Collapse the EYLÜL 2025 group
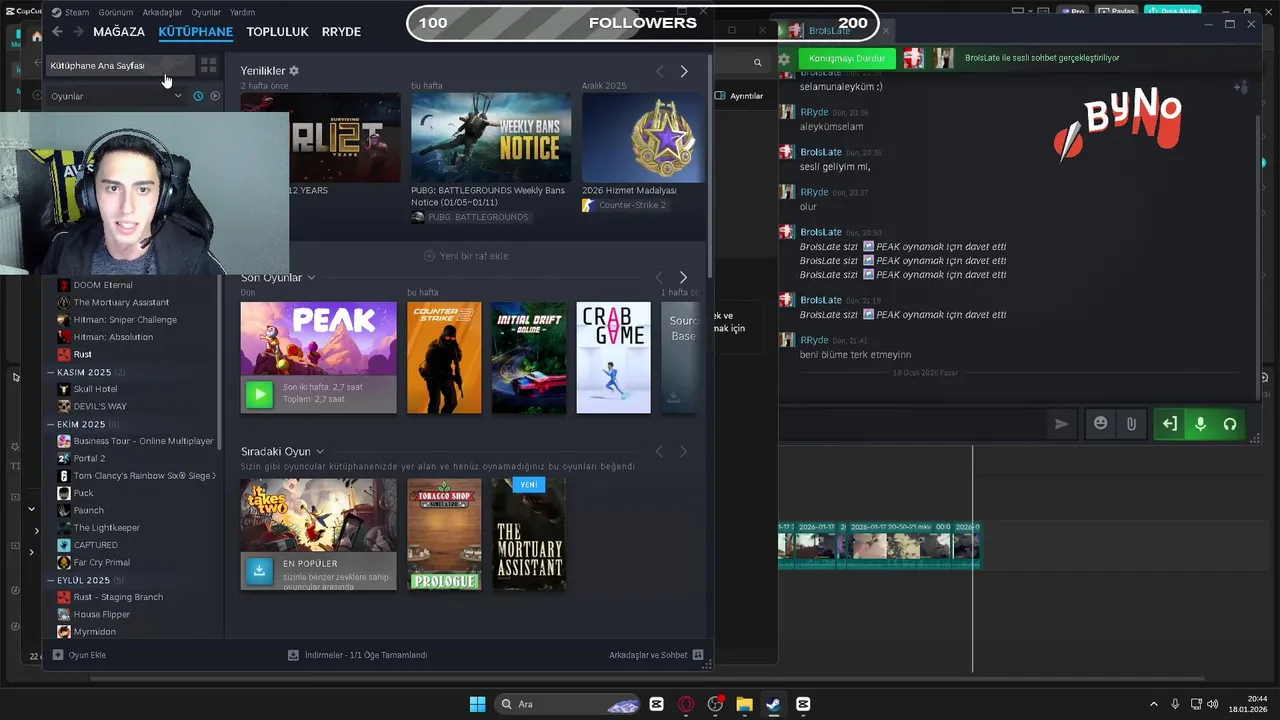 (51, 580)
